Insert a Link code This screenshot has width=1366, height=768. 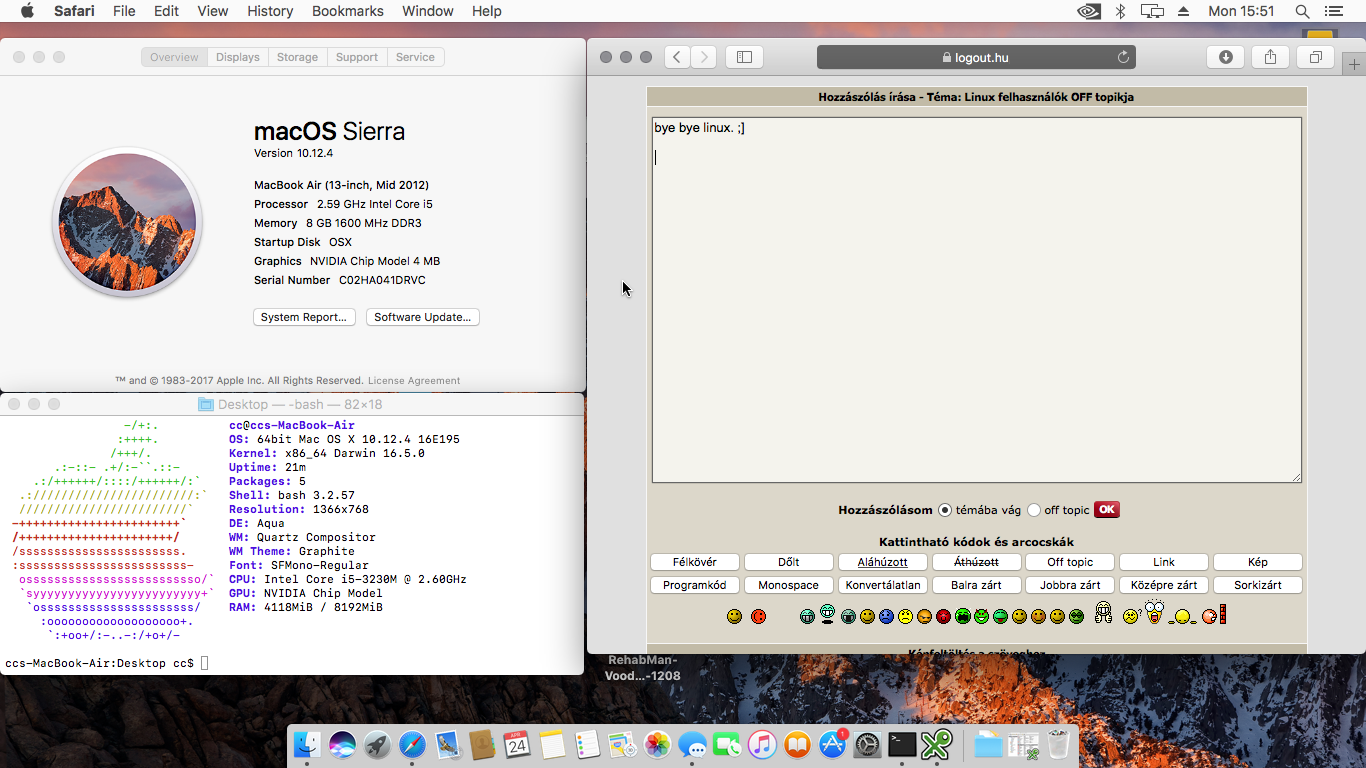(x=1164, y=562)
